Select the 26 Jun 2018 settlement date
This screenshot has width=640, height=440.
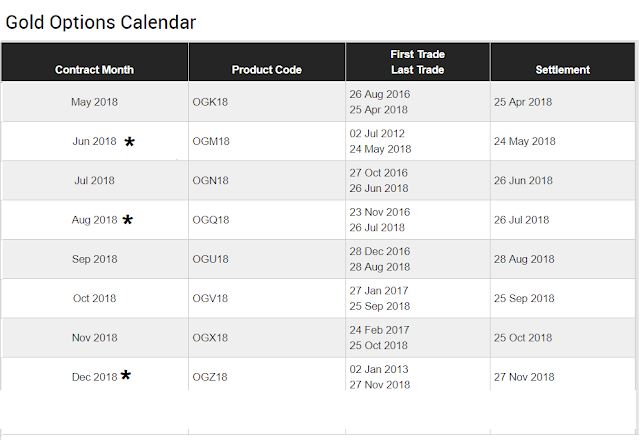pos(523,181)
